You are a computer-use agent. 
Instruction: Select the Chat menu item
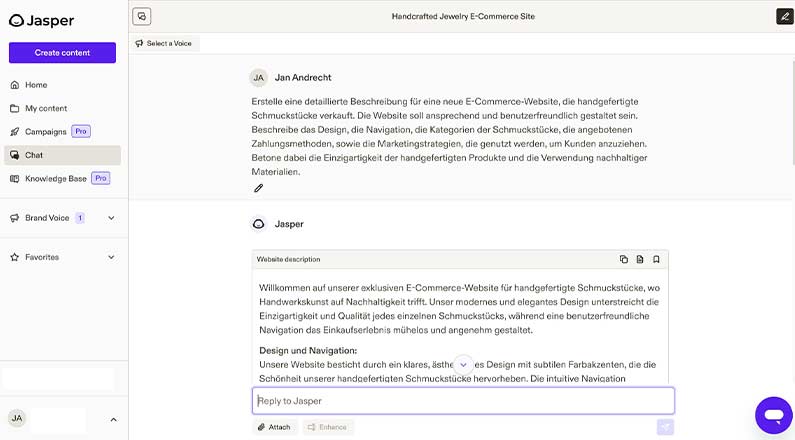(62, 155)
